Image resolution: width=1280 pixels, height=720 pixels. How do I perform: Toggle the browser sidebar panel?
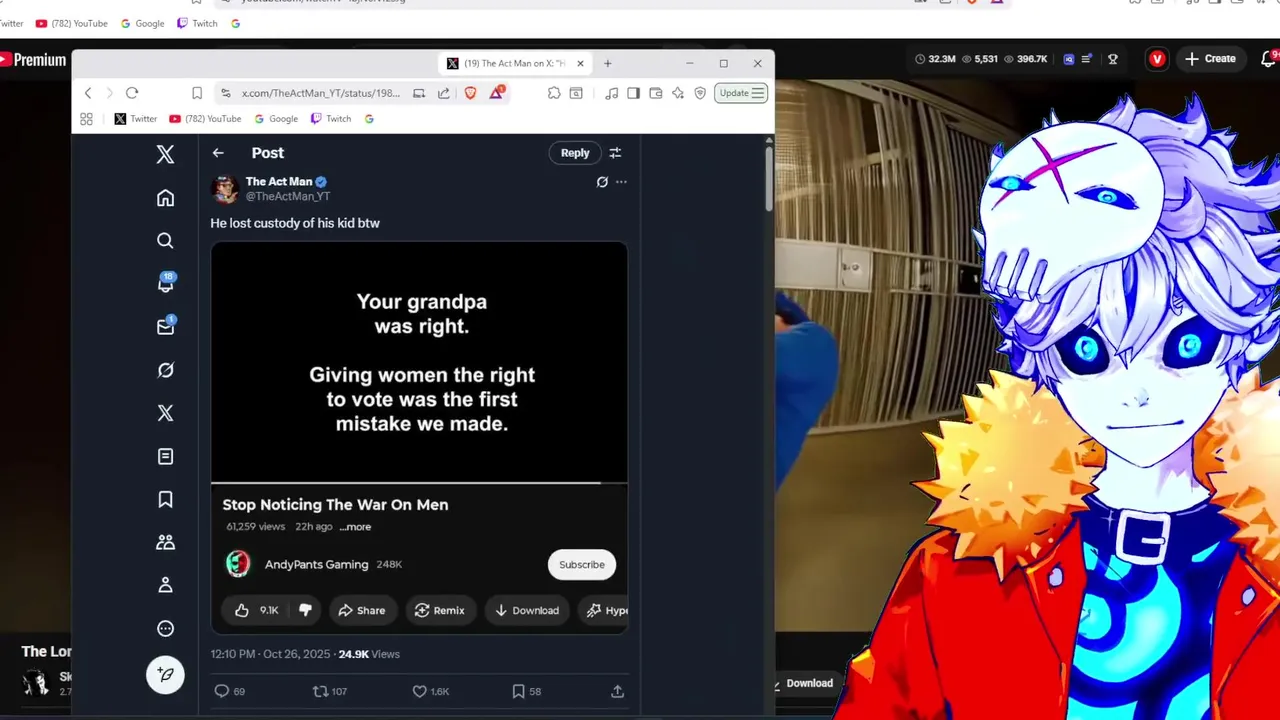(633, 93)
